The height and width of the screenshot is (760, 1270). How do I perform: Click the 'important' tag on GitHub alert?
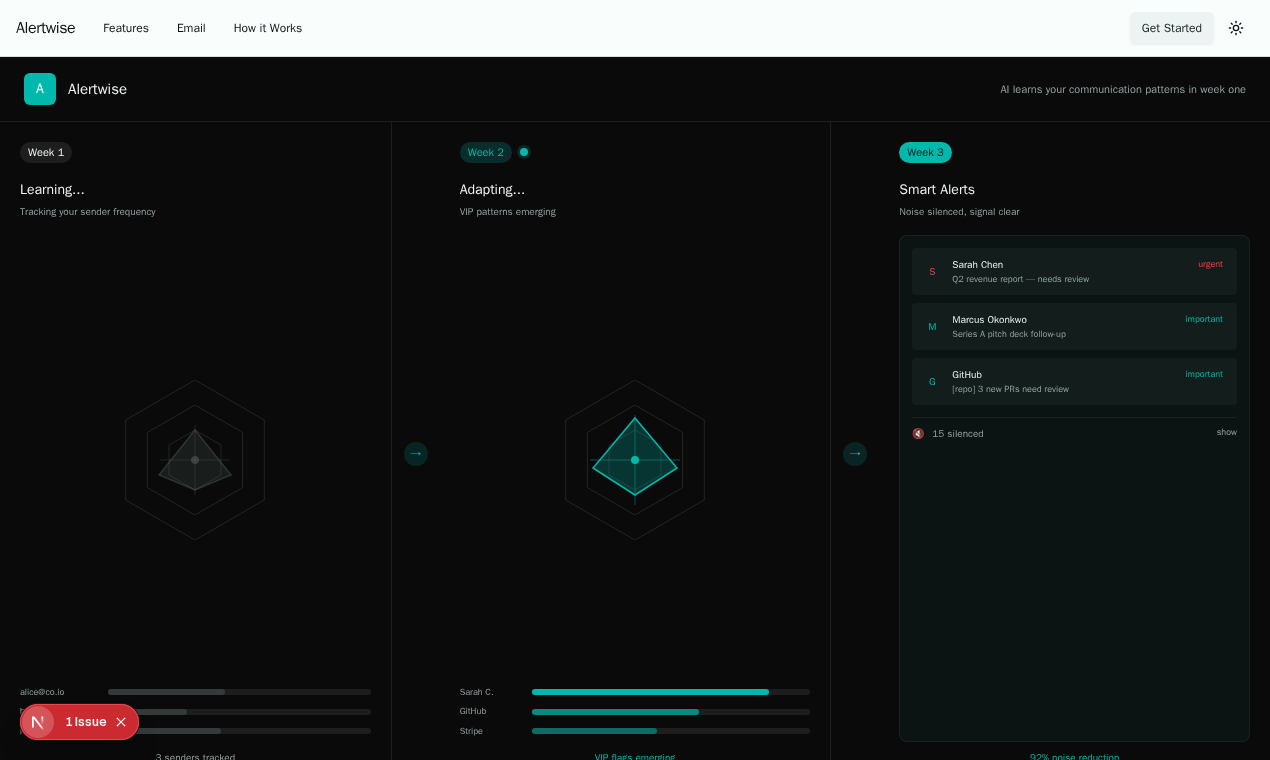point(1204,374)
